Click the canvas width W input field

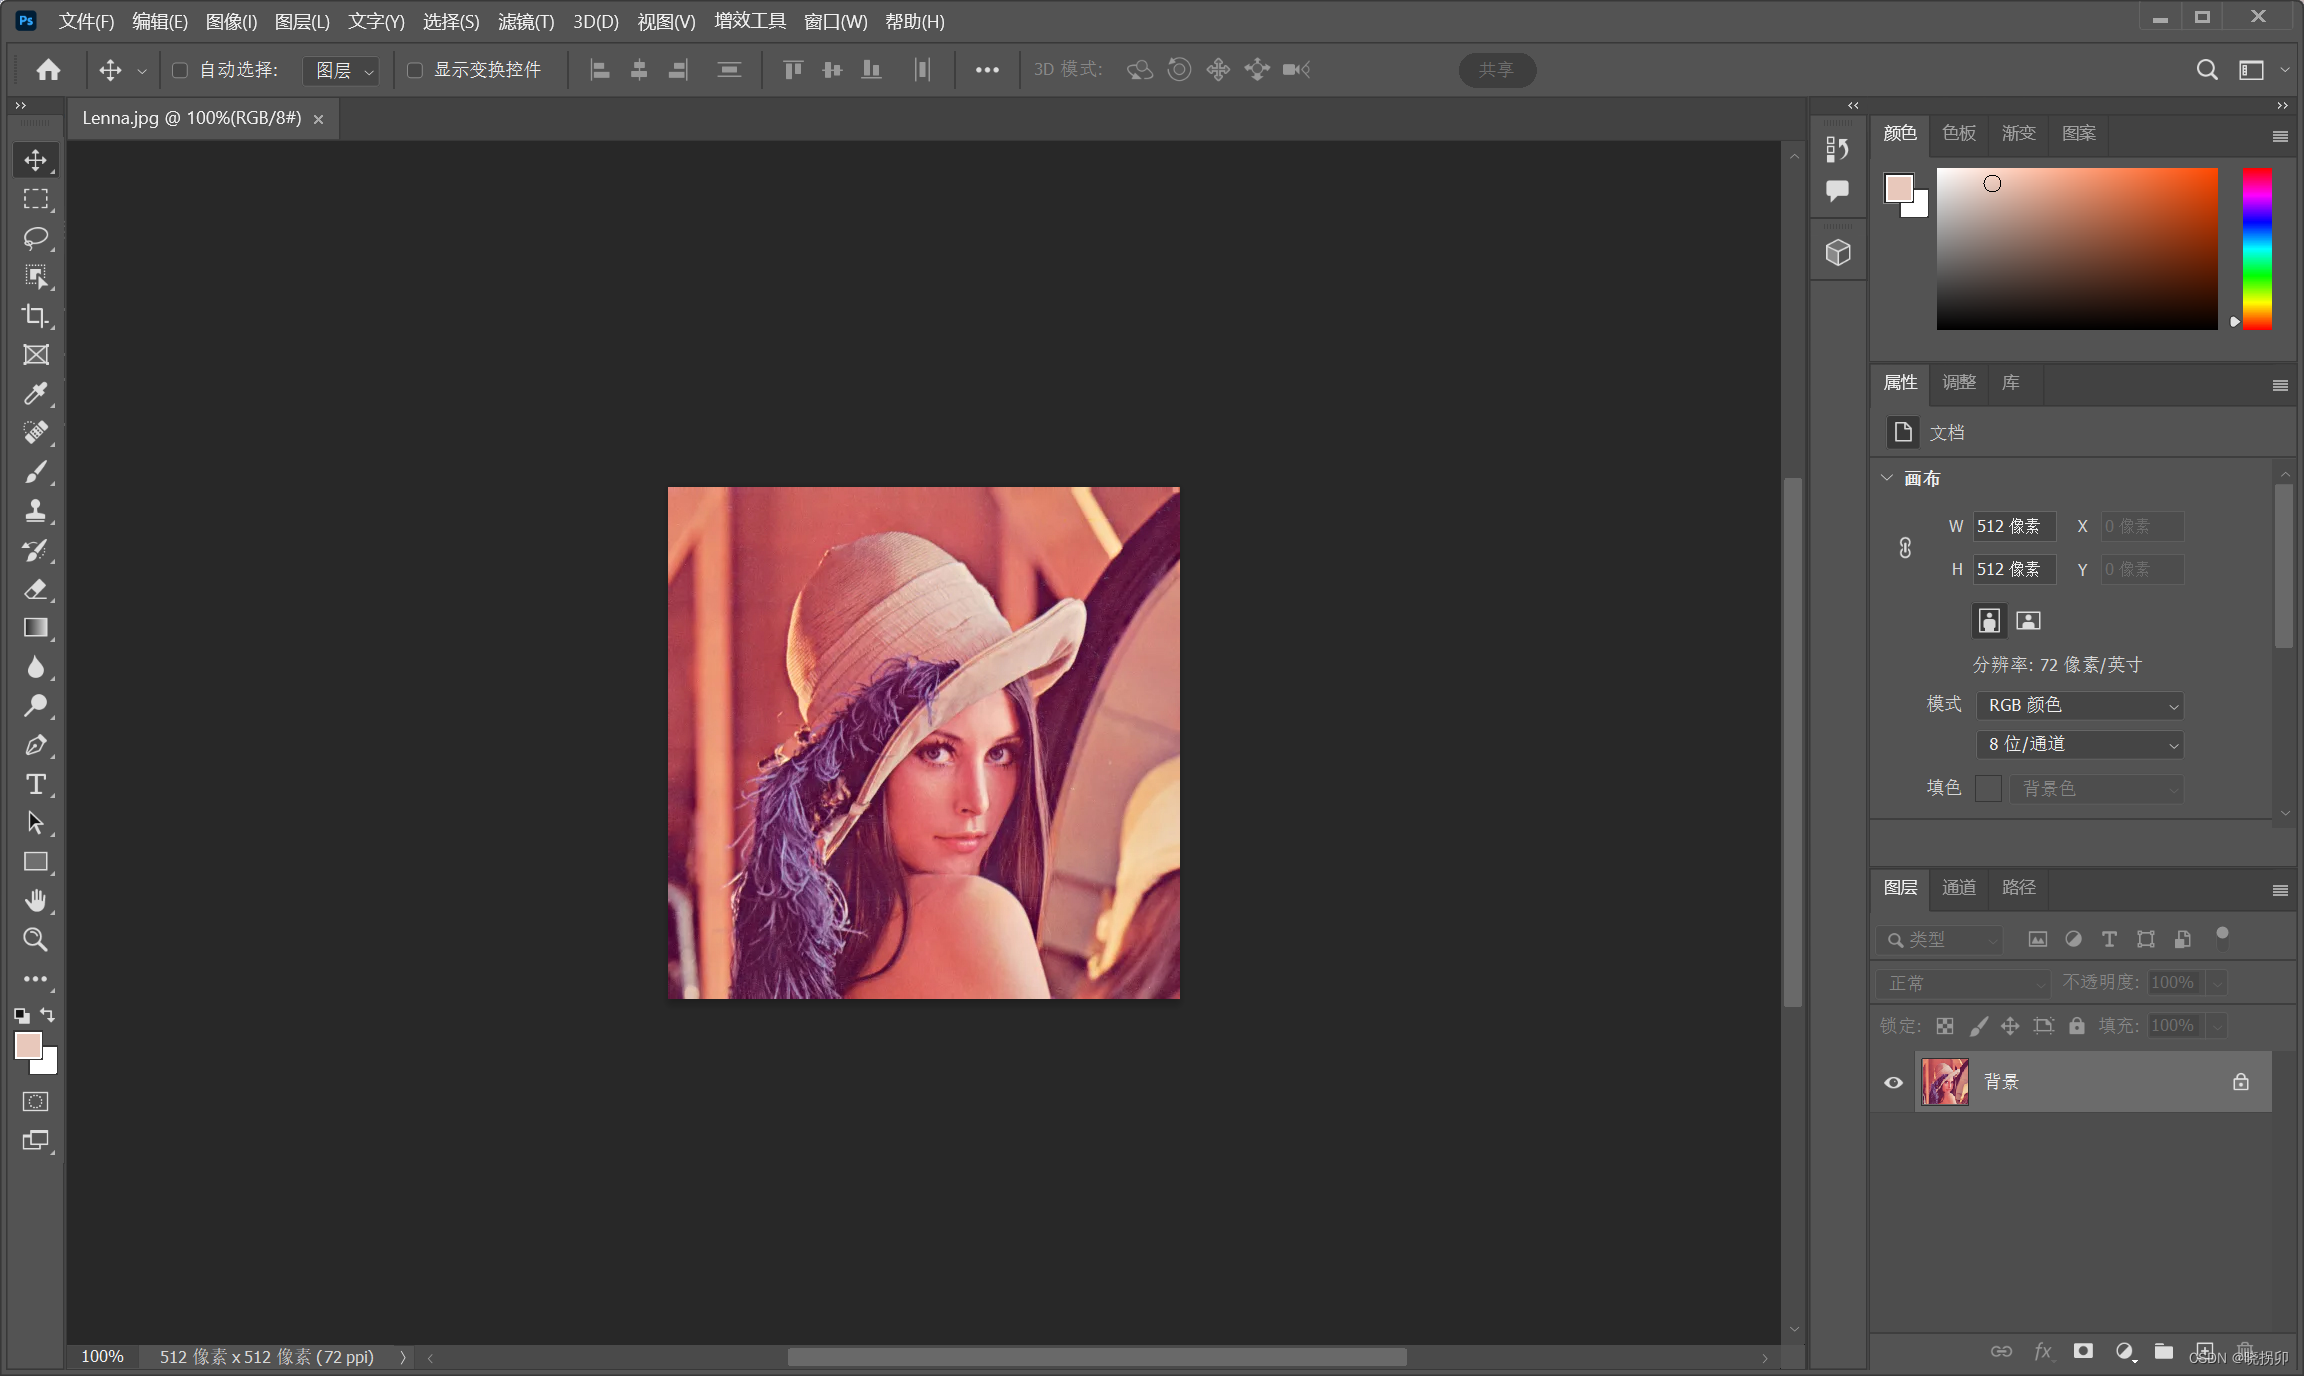(x=2013, y=526)
